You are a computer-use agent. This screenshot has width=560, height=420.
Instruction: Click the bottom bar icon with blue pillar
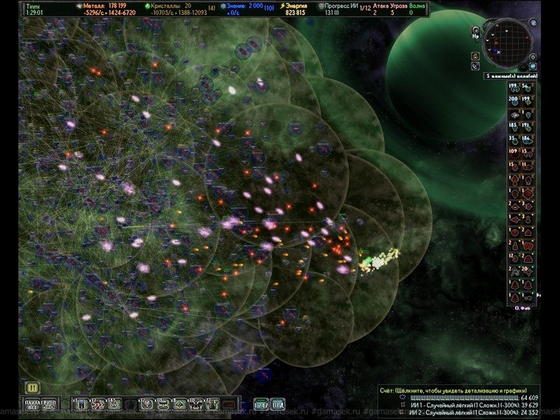click(x=81, y=404)
